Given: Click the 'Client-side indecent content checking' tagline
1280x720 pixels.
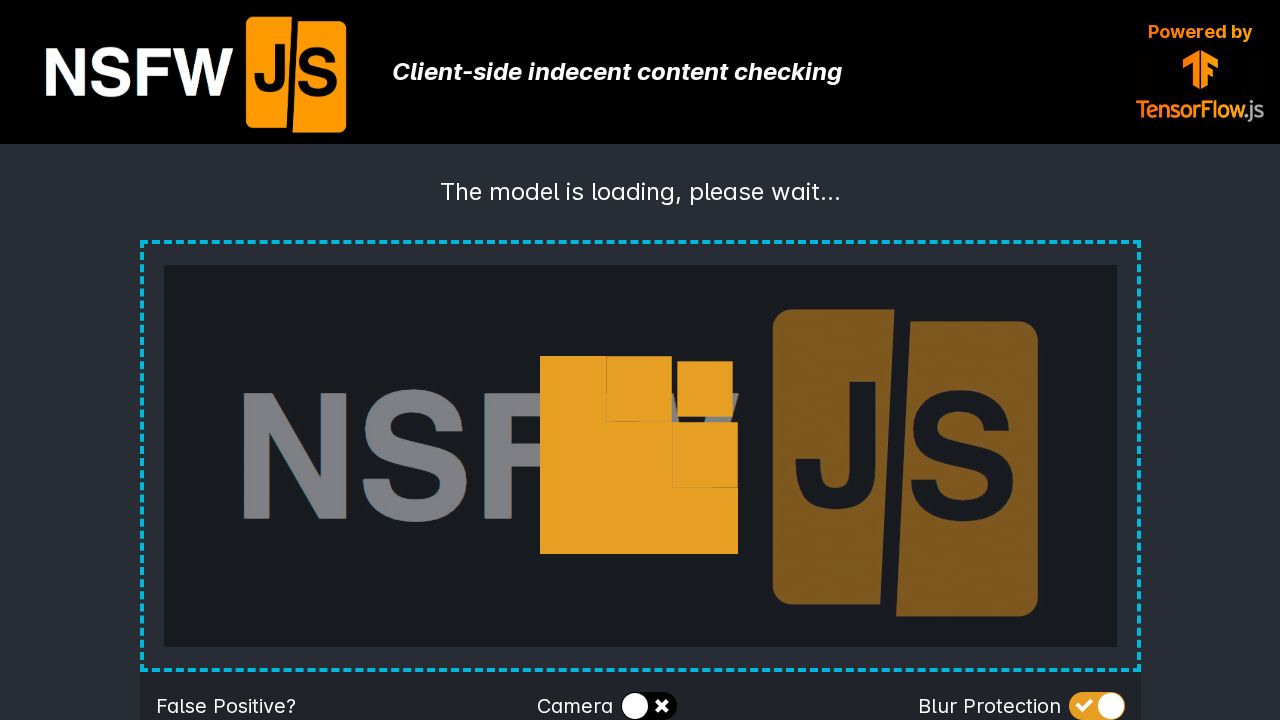Looking at the screenshot, I should 617,72.
